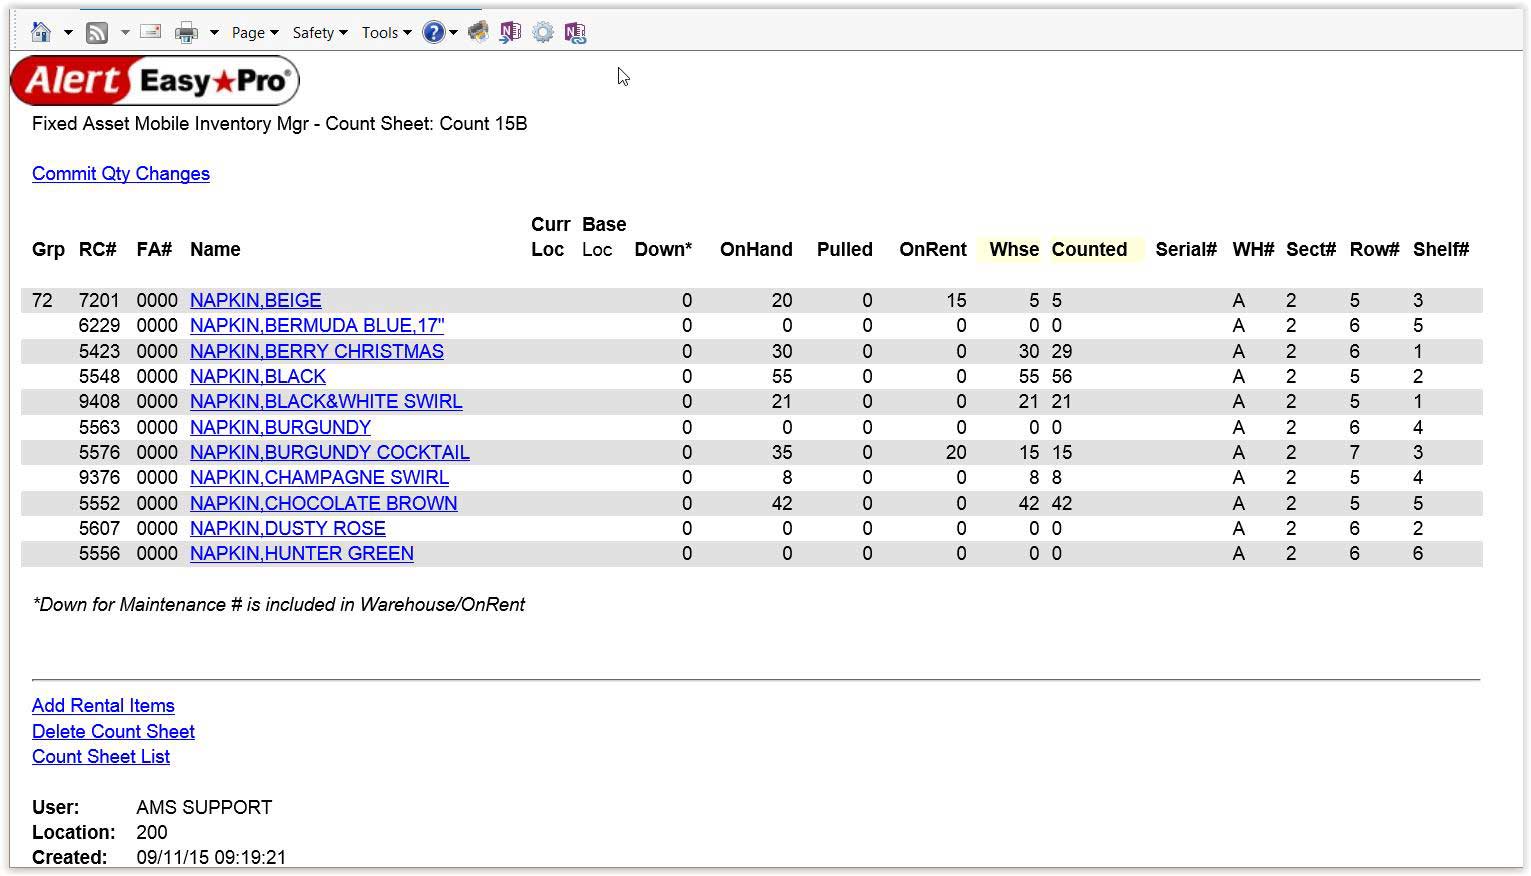Screen dimensions: 1531x876
Task: Click the Home icon in the toolbar
Action: pyautogui.click(x=41, y=33)
